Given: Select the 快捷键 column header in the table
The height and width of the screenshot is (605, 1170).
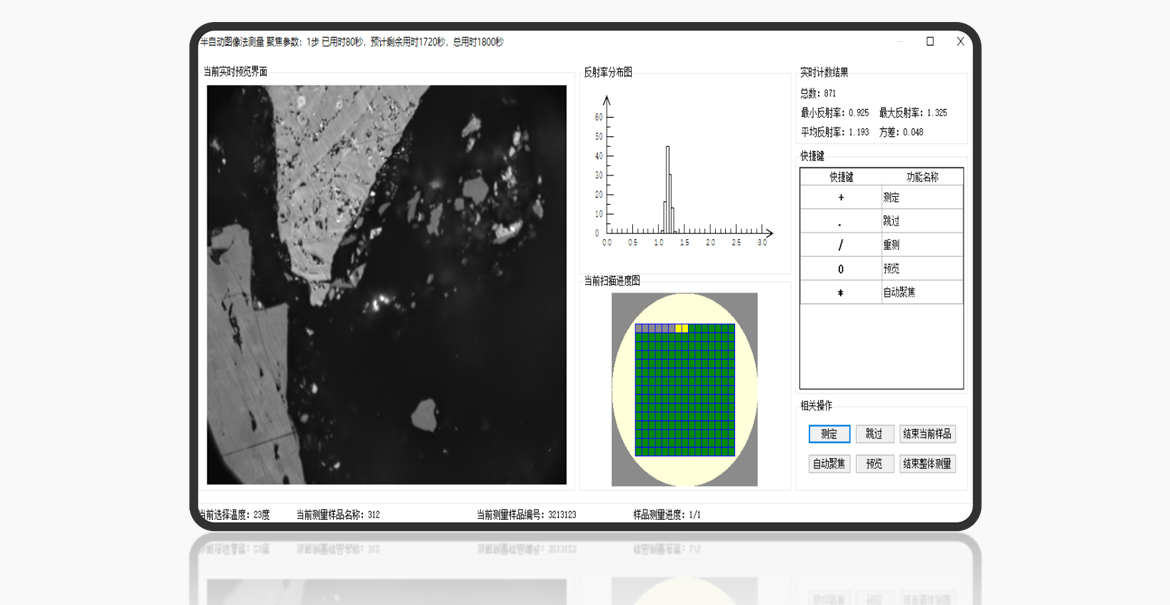Looking at the screenshot, I should click(841, 177).
